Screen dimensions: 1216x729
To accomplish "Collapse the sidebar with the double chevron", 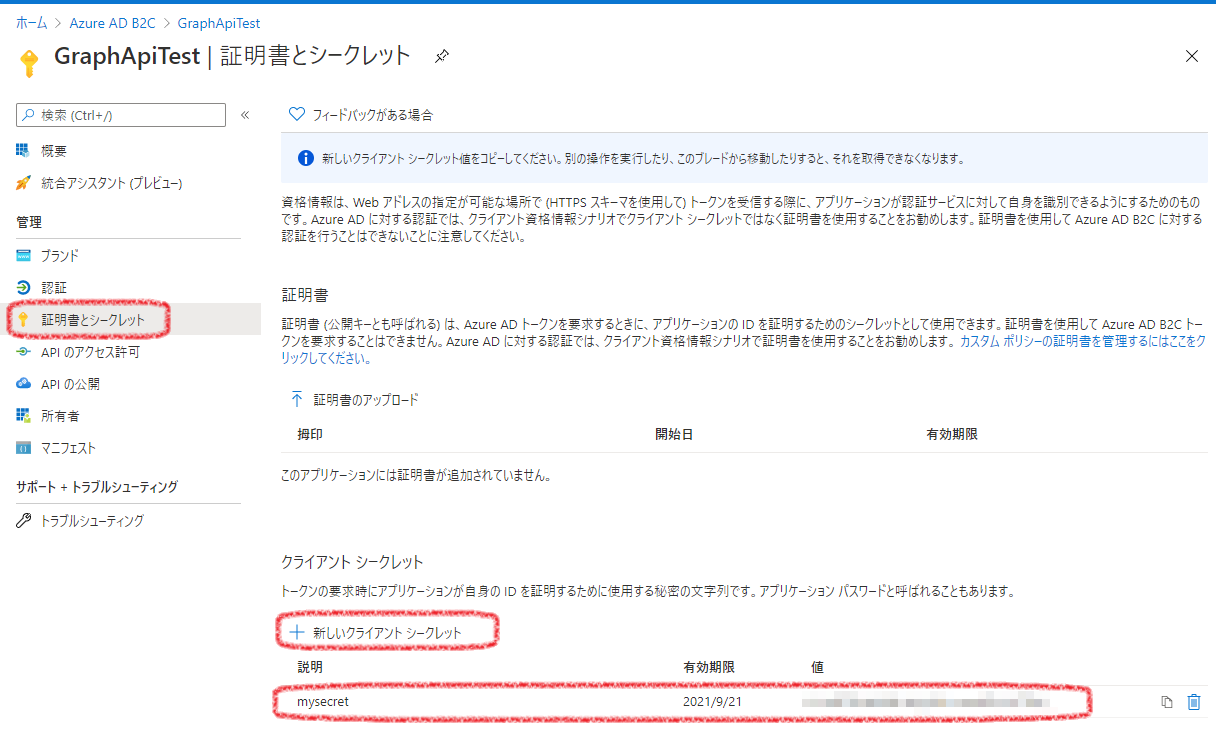I will [245, 115].
